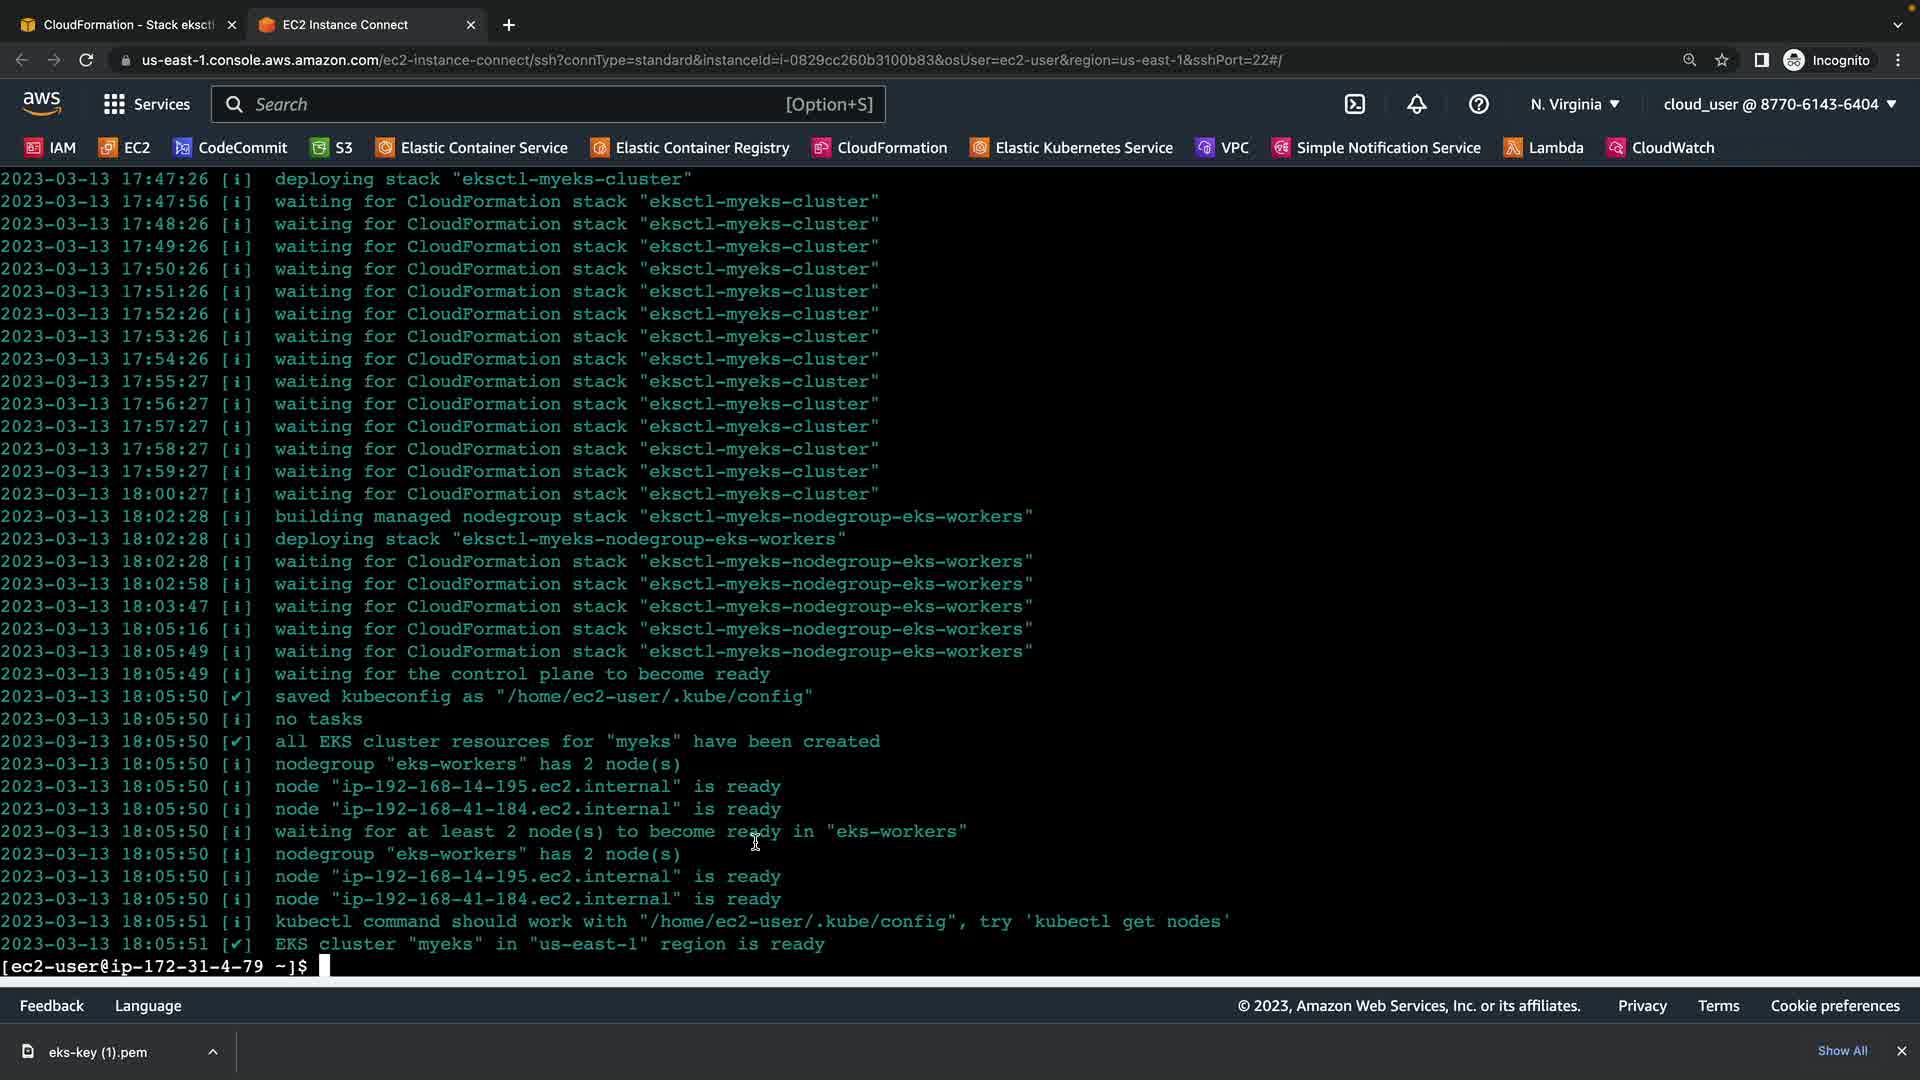The width and height of the screenshot is (1920, 1080).
Task: Open the Feedback link
Action: (52, 1006)
